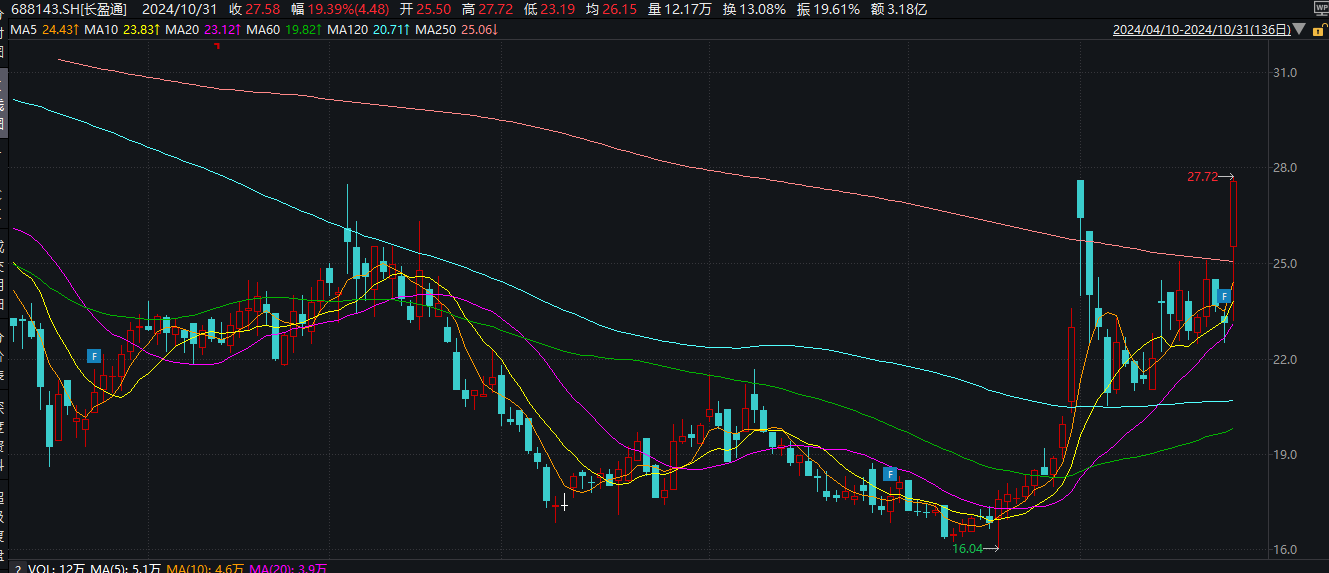Screen dimensions: 1329x573
Task: Click the F marker near the 22 price level
Action: (94, 356)
